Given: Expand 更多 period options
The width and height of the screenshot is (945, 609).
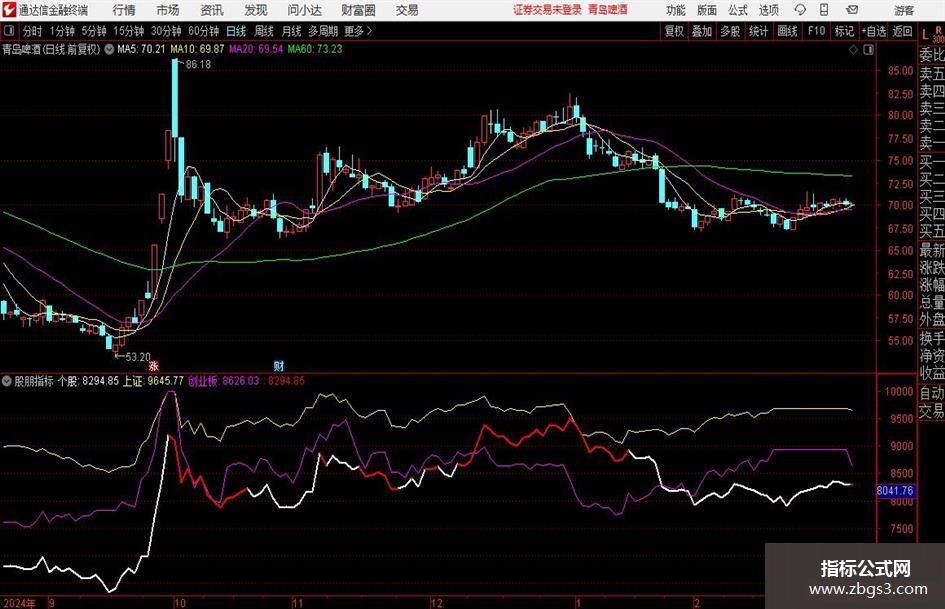Looking at the screenshot, I should pos(358,31).
